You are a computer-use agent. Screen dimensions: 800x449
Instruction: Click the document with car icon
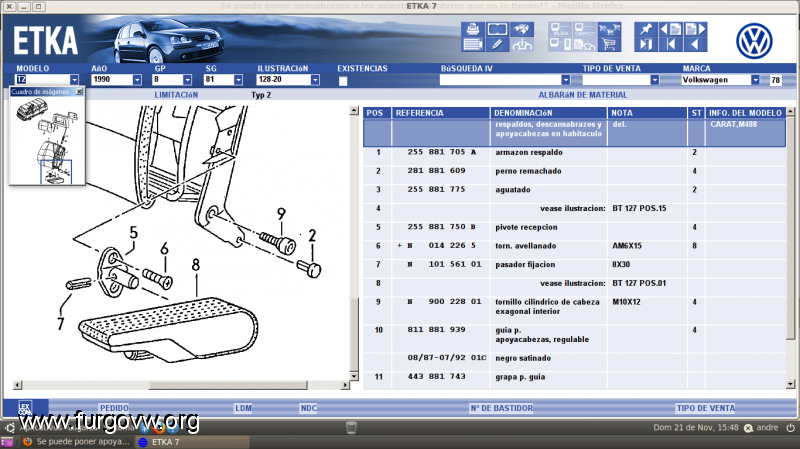pyautogui.click(x=585, y=44)
